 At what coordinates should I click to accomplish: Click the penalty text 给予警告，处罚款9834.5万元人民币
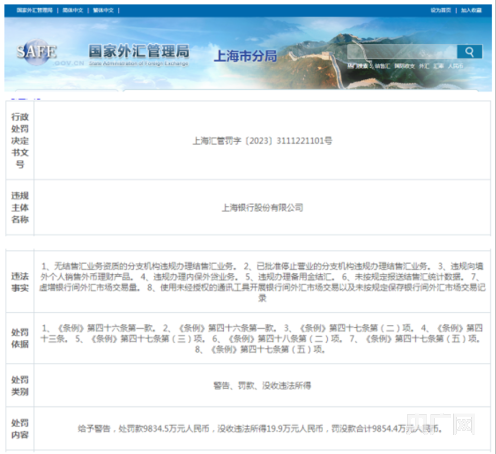[x=144, y=428]
